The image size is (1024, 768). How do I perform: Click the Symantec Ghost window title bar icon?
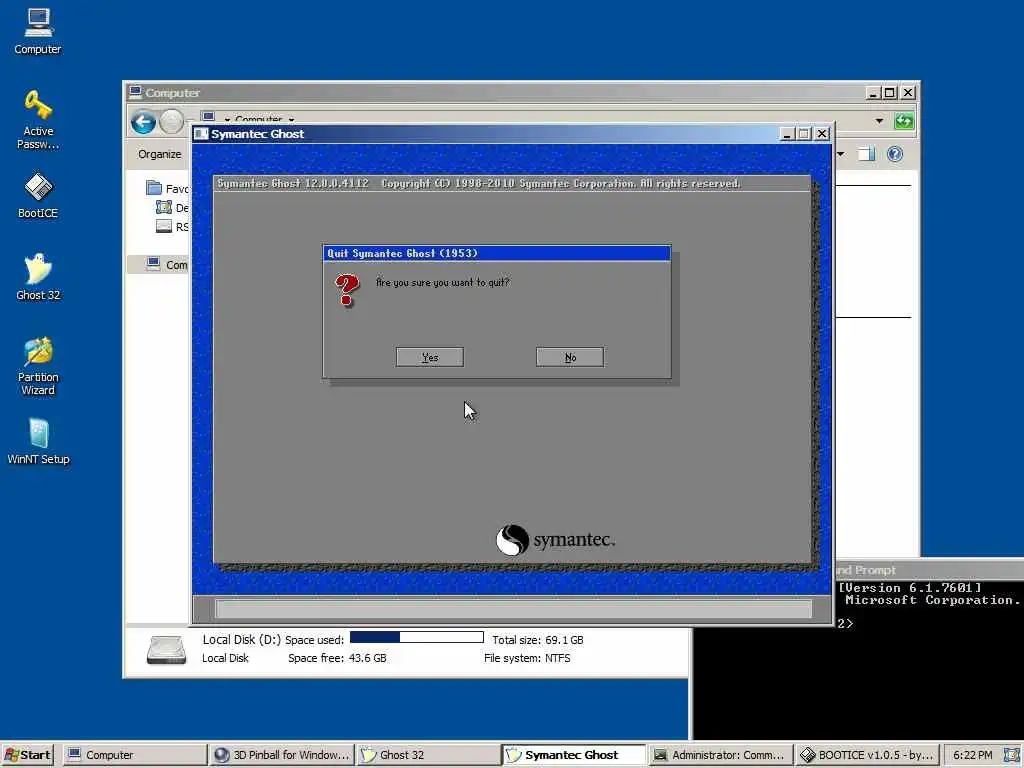click(202, 134)
